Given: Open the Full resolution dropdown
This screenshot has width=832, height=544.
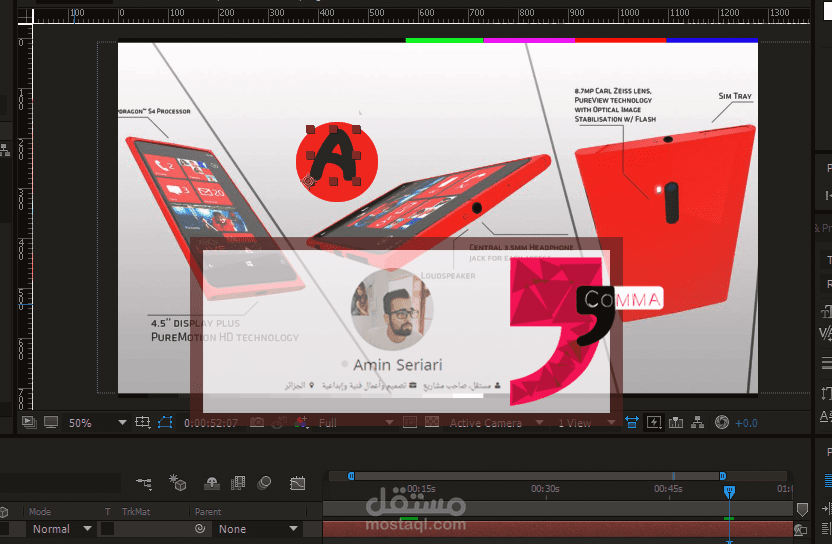Looking at the screenshot, I should [x=356, y=423].
